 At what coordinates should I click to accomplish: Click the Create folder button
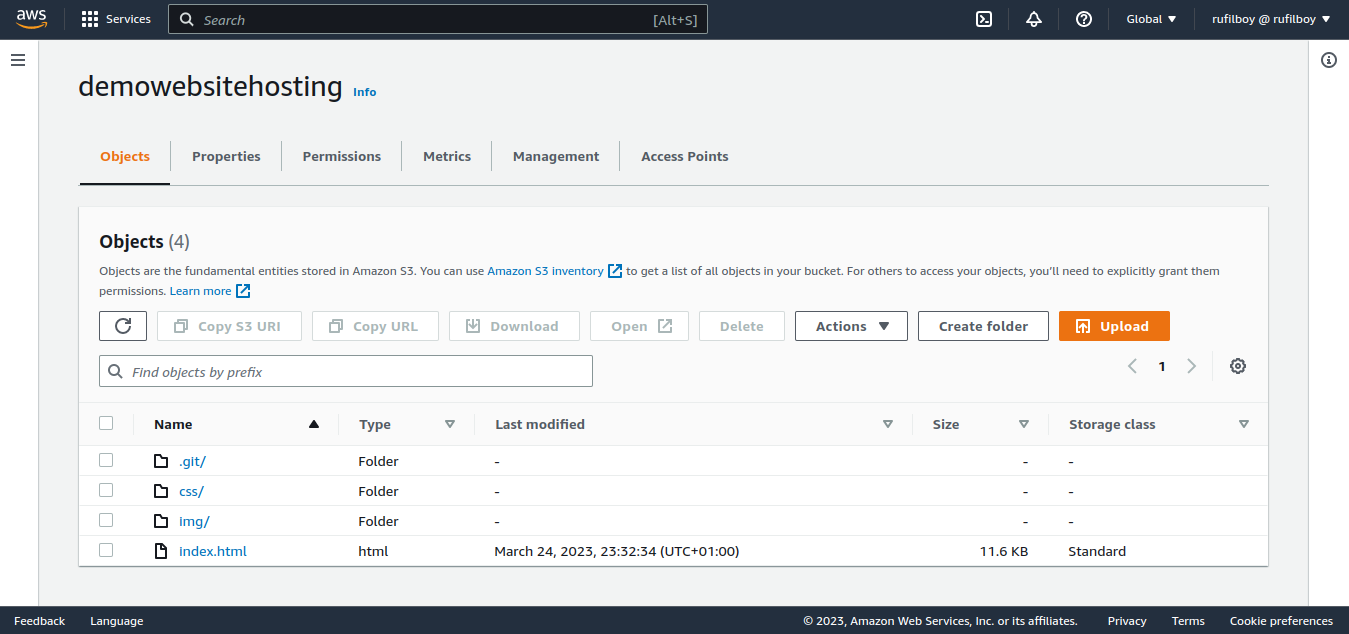(x=983, y=326)
